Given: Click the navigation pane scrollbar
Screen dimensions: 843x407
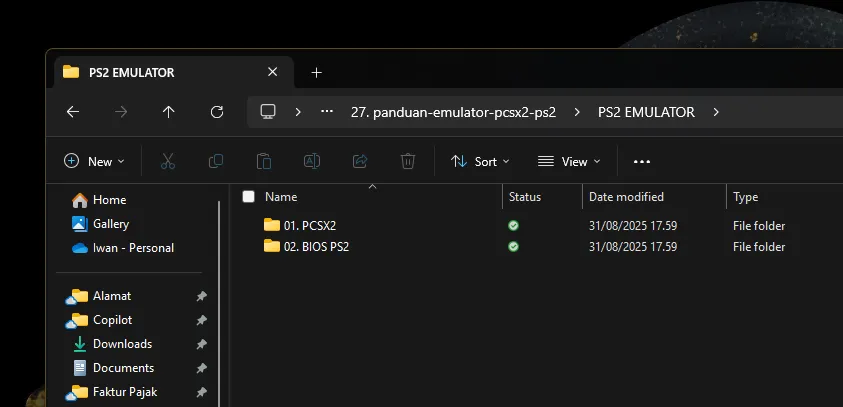Looking at the screenshot, I should point(219,304).
